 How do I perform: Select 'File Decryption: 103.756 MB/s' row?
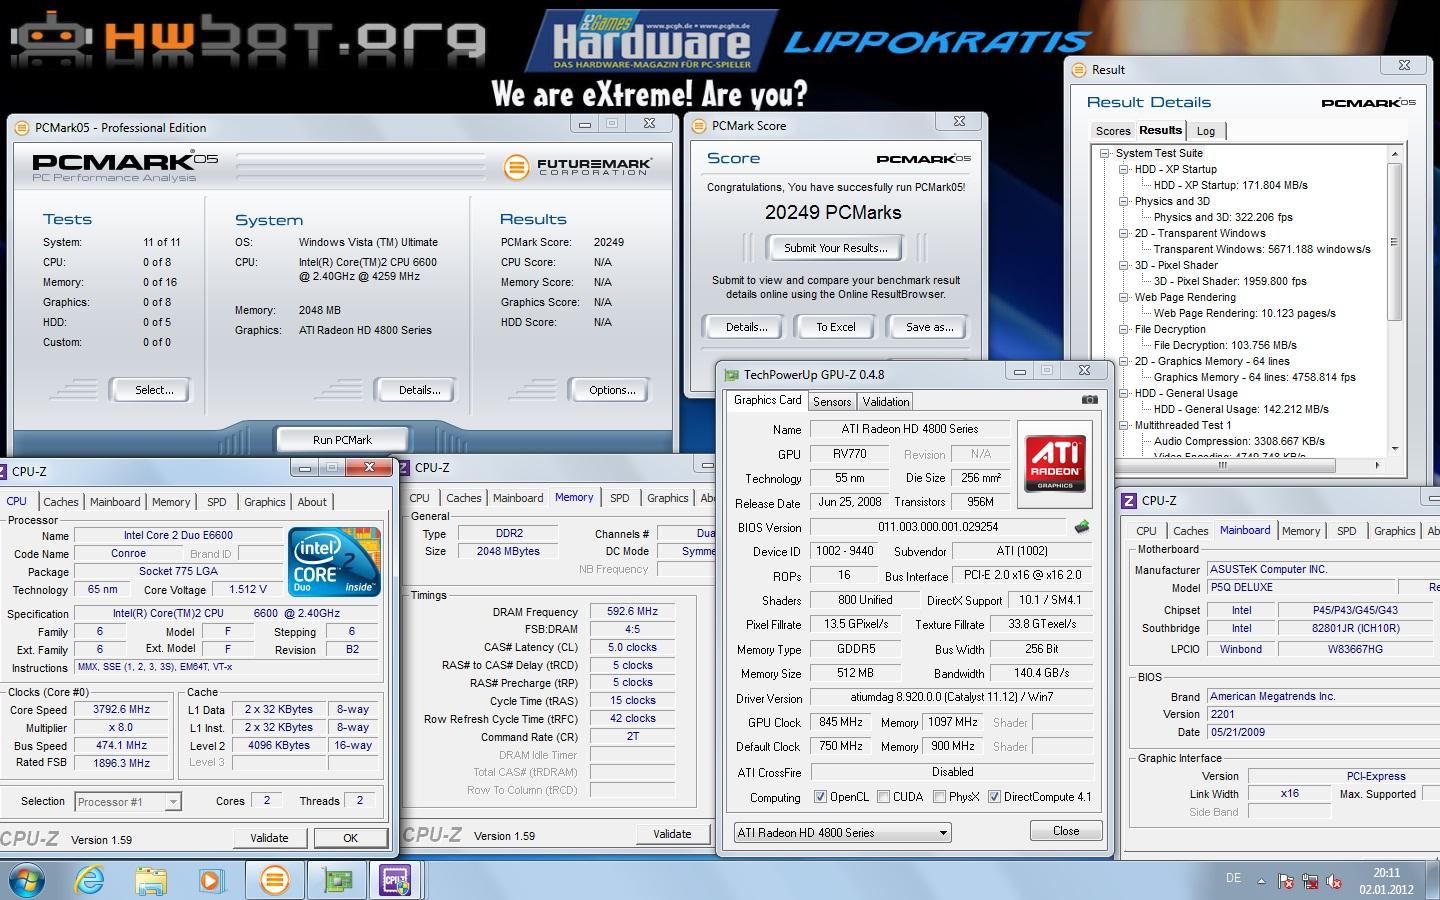(1225, 345)
